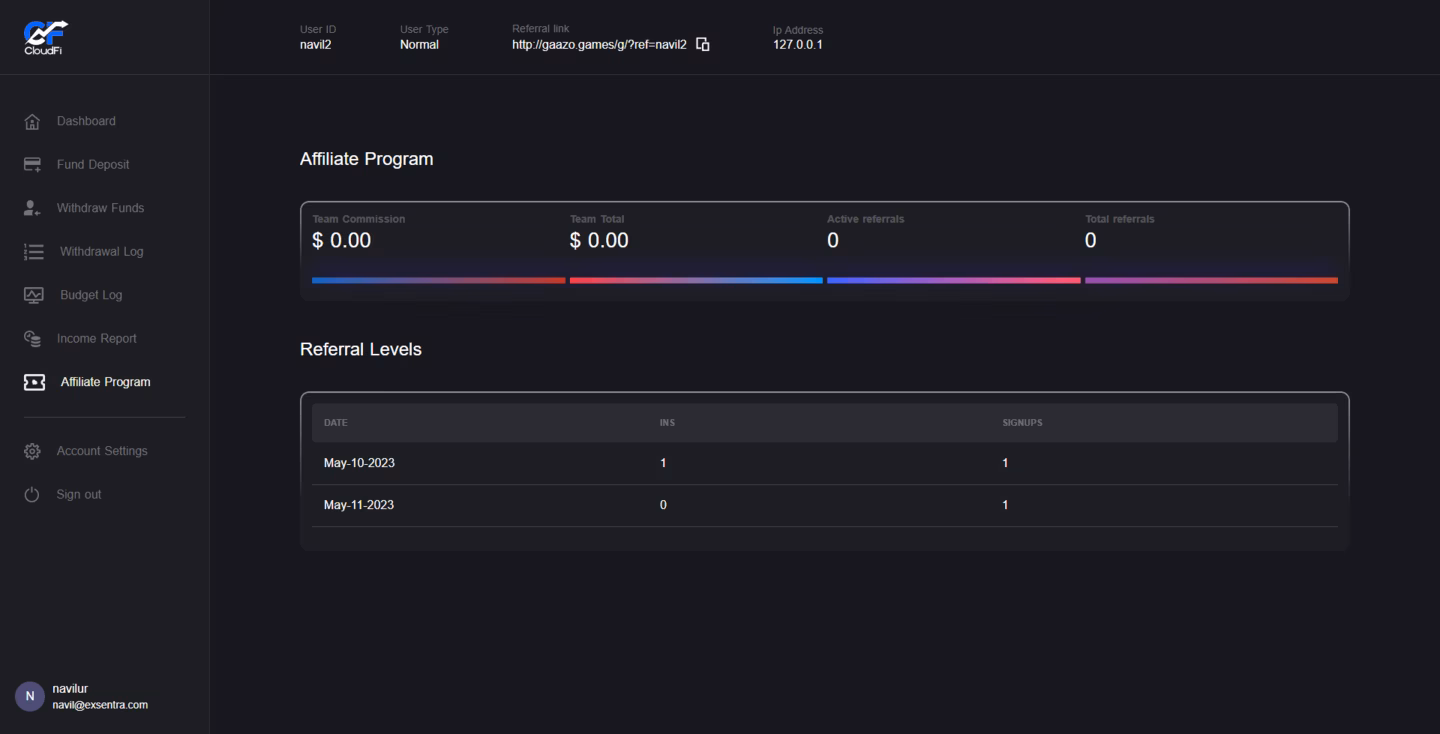Click the referral link URL text
Image resolution: width=1440 pixels, height=734 pixels.
coord(599,45)
